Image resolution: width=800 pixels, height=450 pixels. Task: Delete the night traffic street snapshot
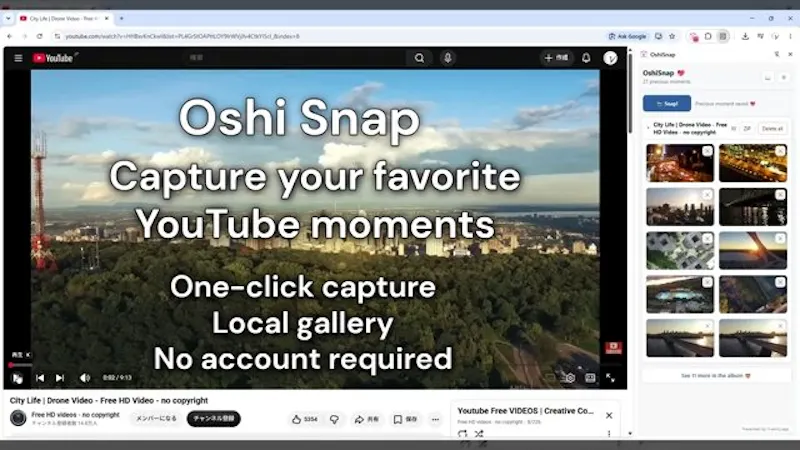tap(707, 151)
